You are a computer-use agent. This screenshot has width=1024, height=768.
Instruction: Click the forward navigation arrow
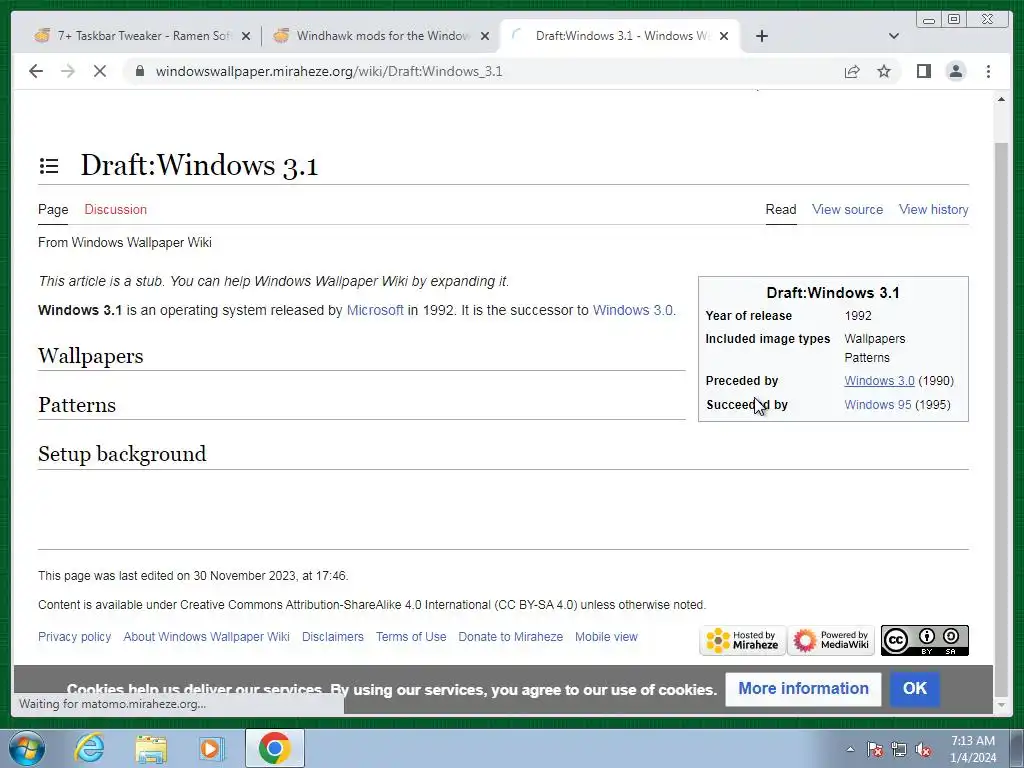(68, 71)
